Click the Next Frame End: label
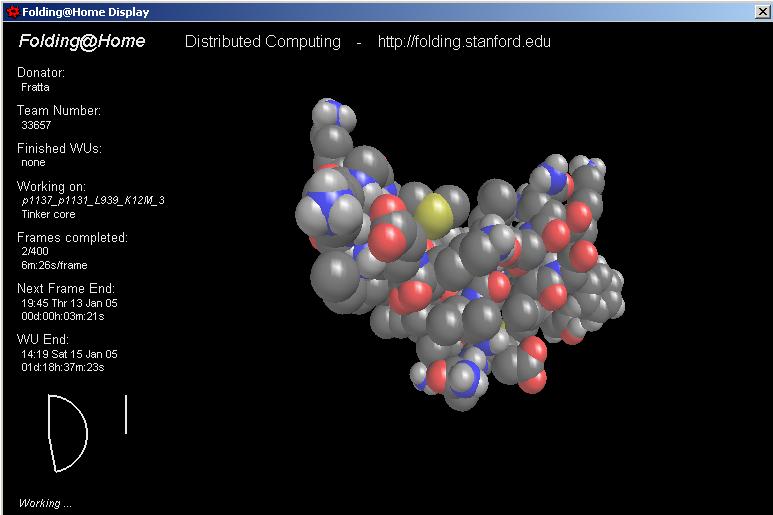The height and width of the screenshot is (515, 773). (66, 288)
